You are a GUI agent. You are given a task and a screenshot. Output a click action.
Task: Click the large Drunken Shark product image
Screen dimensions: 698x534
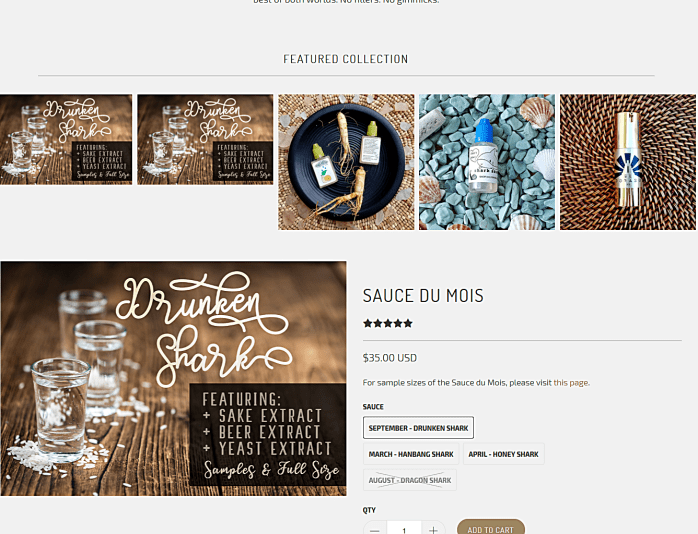pos(173,378)
